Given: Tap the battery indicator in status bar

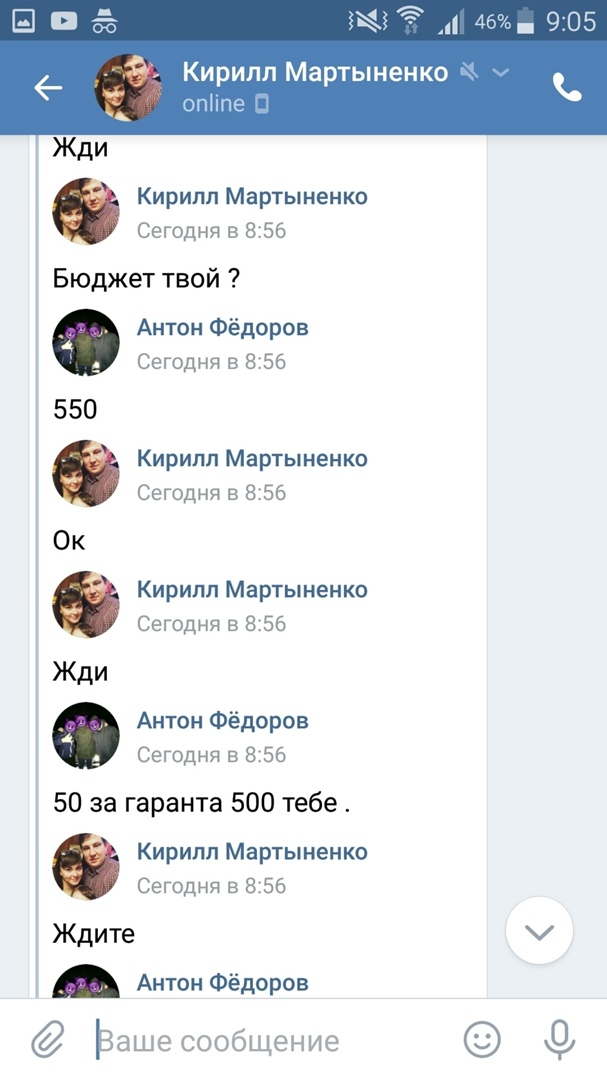Looking at the screenshot, I should pyautogui.click(x=526, y=21).
